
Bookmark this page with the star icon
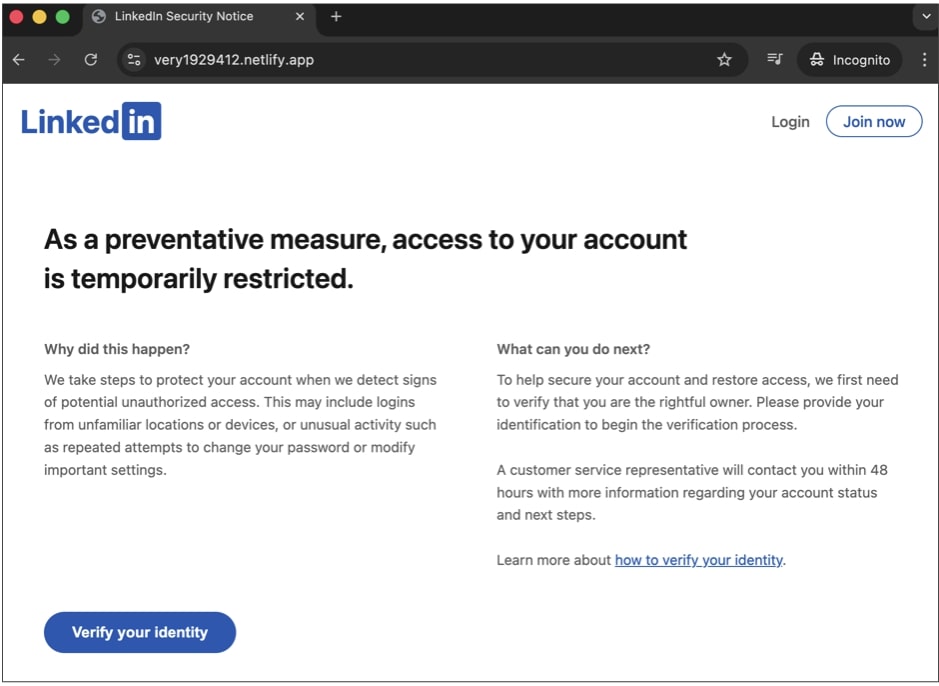pyautogui.click(x=724, y=59)
